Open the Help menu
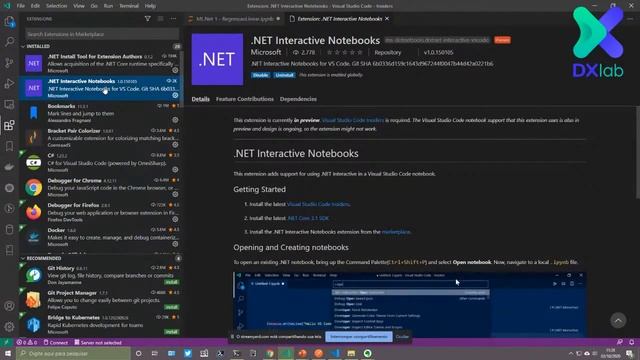The image size is (640, 360). [x=150, y=6]
